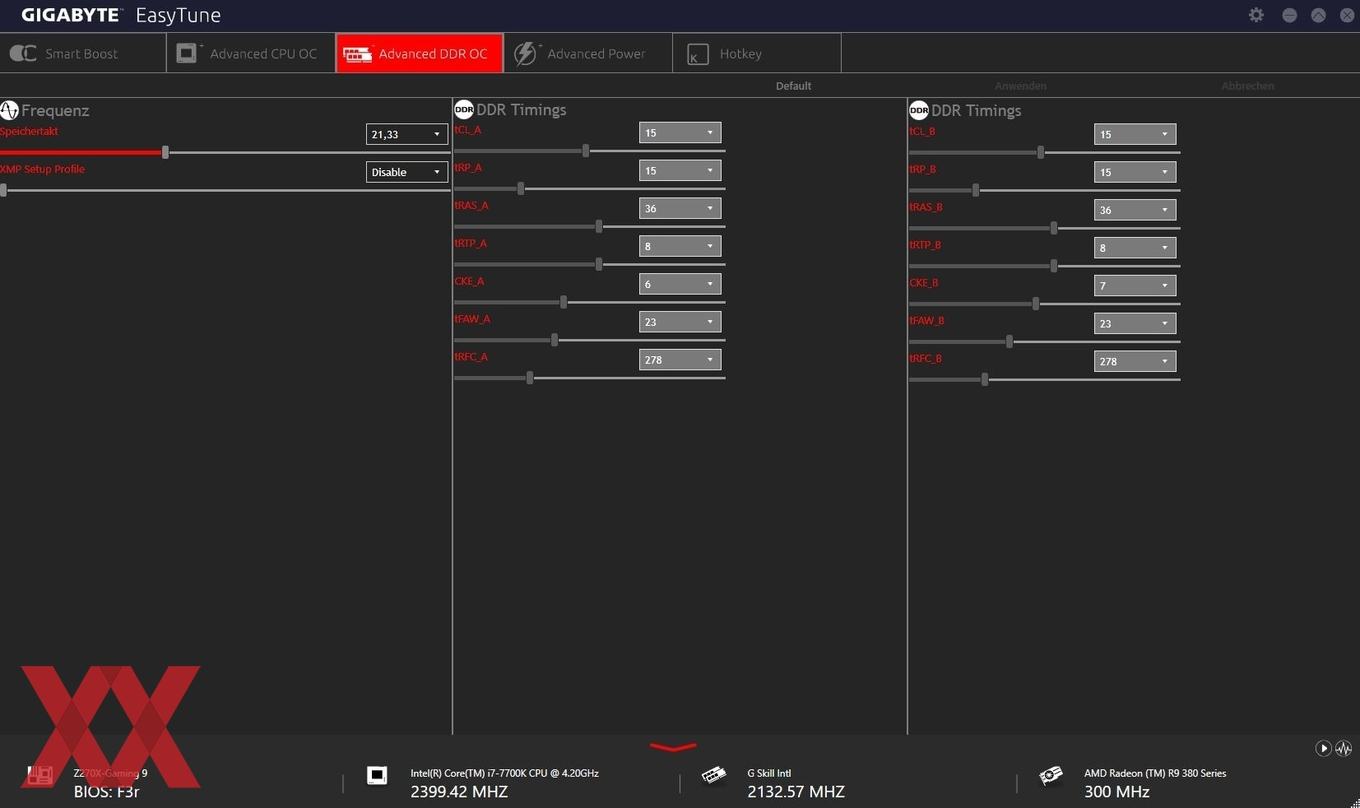Click the Advanced CPU OC chip icon

coord(188,53)
